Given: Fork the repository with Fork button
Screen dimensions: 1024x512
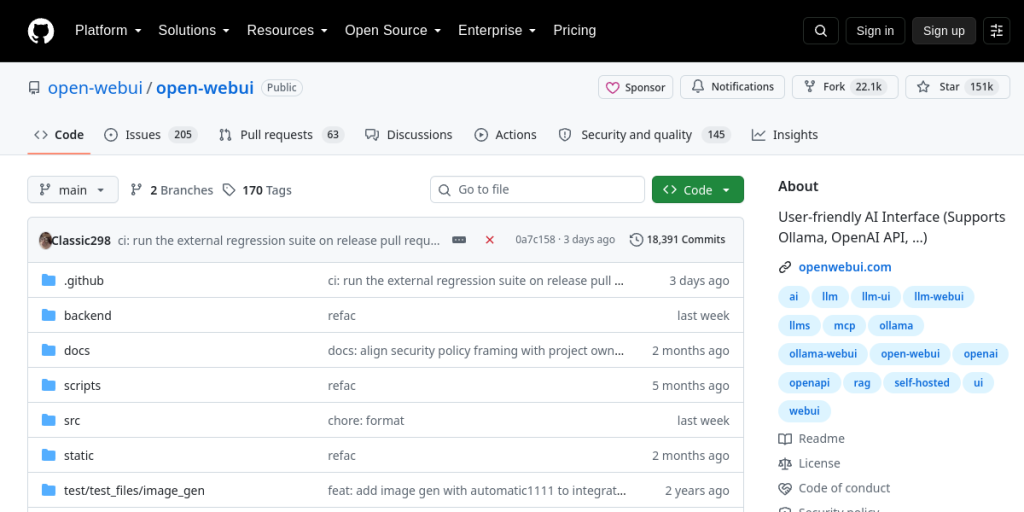Looking at the screenshot, I should (x=845, y=87).
